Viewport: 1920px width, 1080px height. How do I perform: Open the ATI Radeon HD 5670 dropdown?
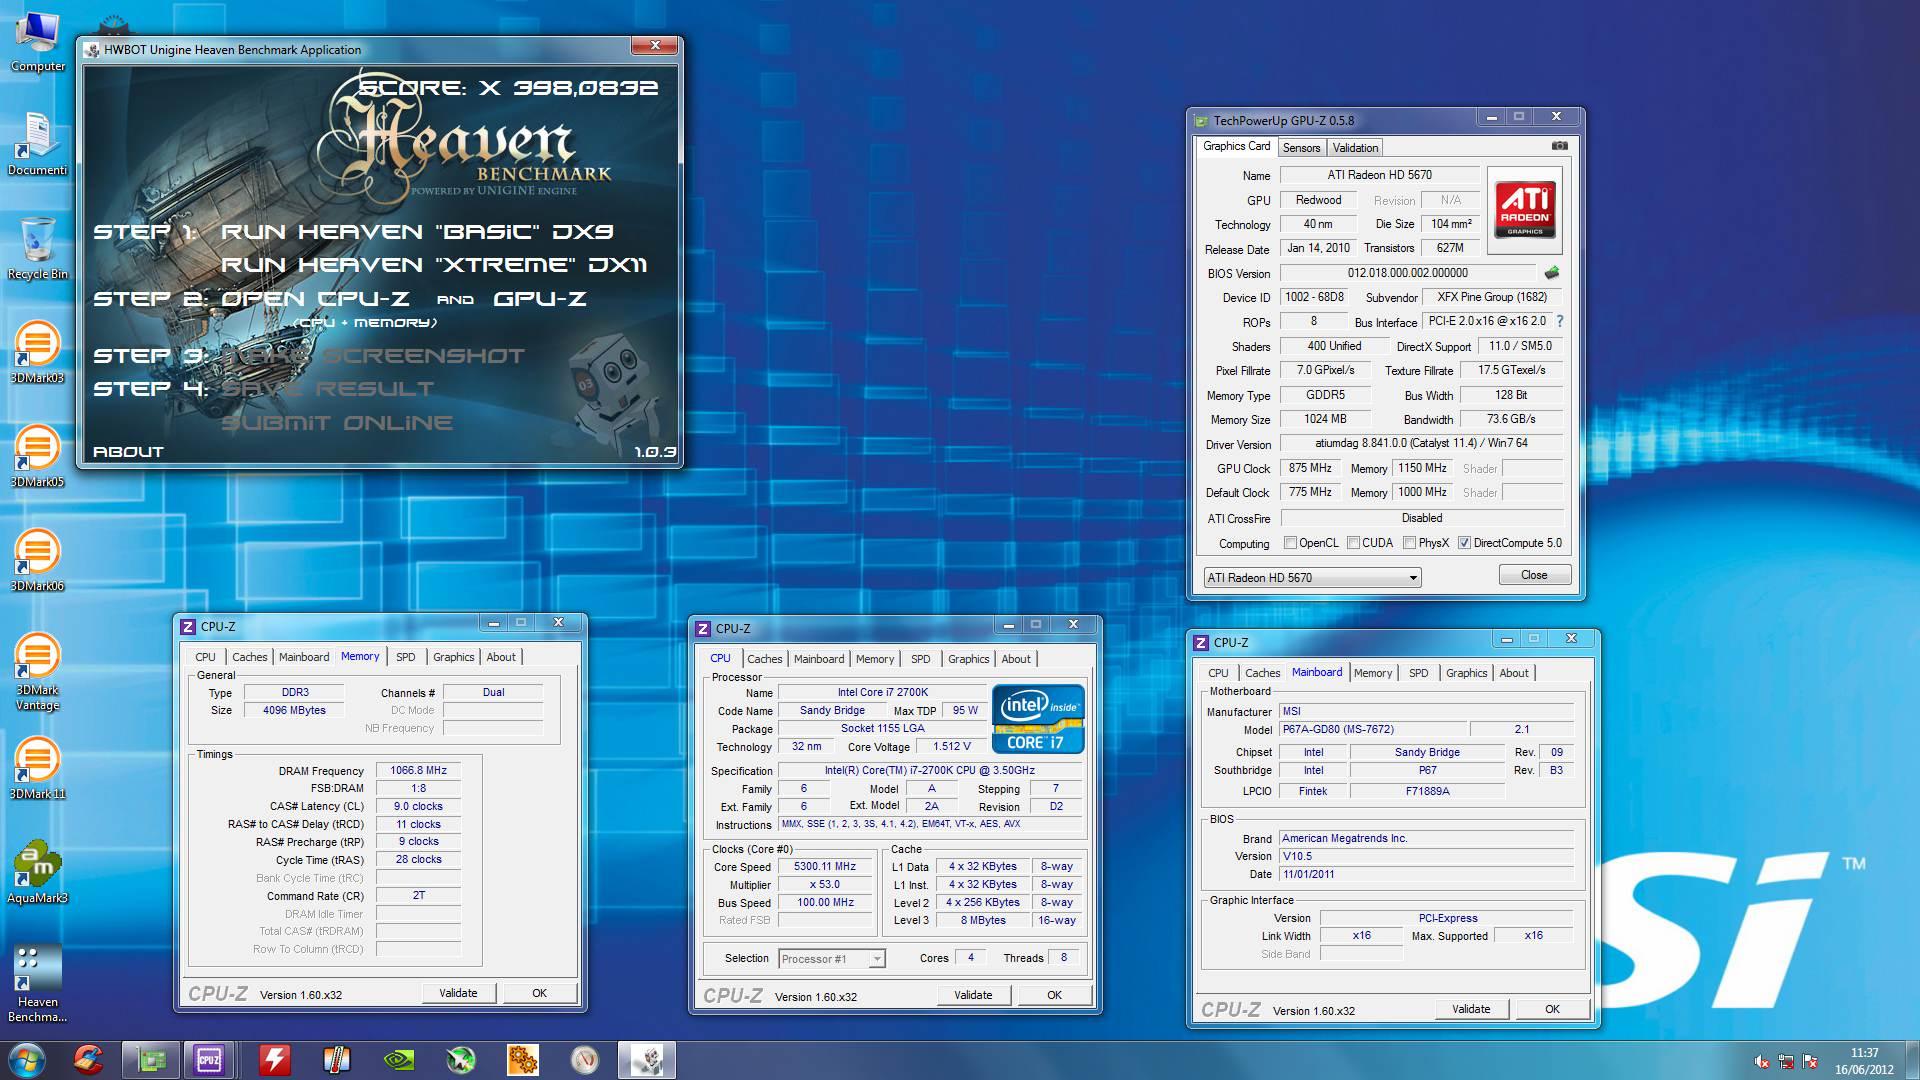pyautogui.click(x=1312, y=577)
